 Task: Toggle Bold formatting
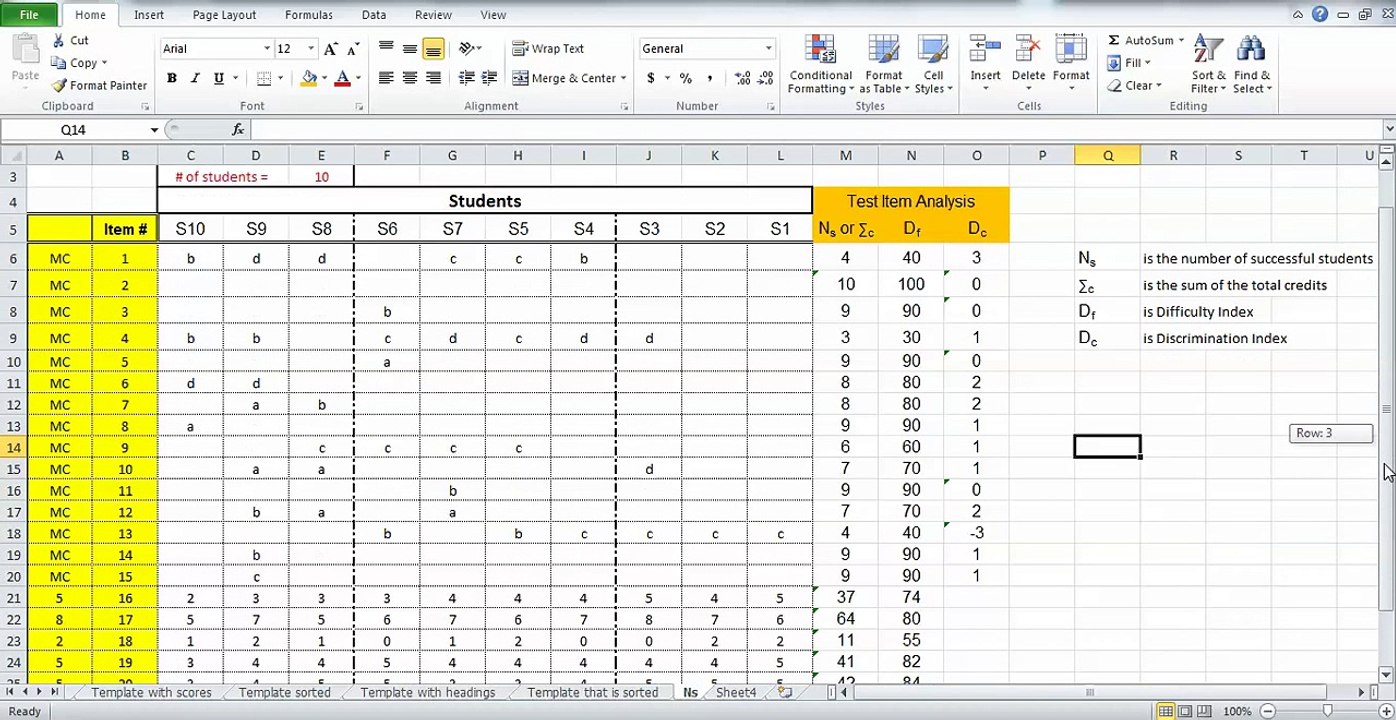[x=172, y=78]
